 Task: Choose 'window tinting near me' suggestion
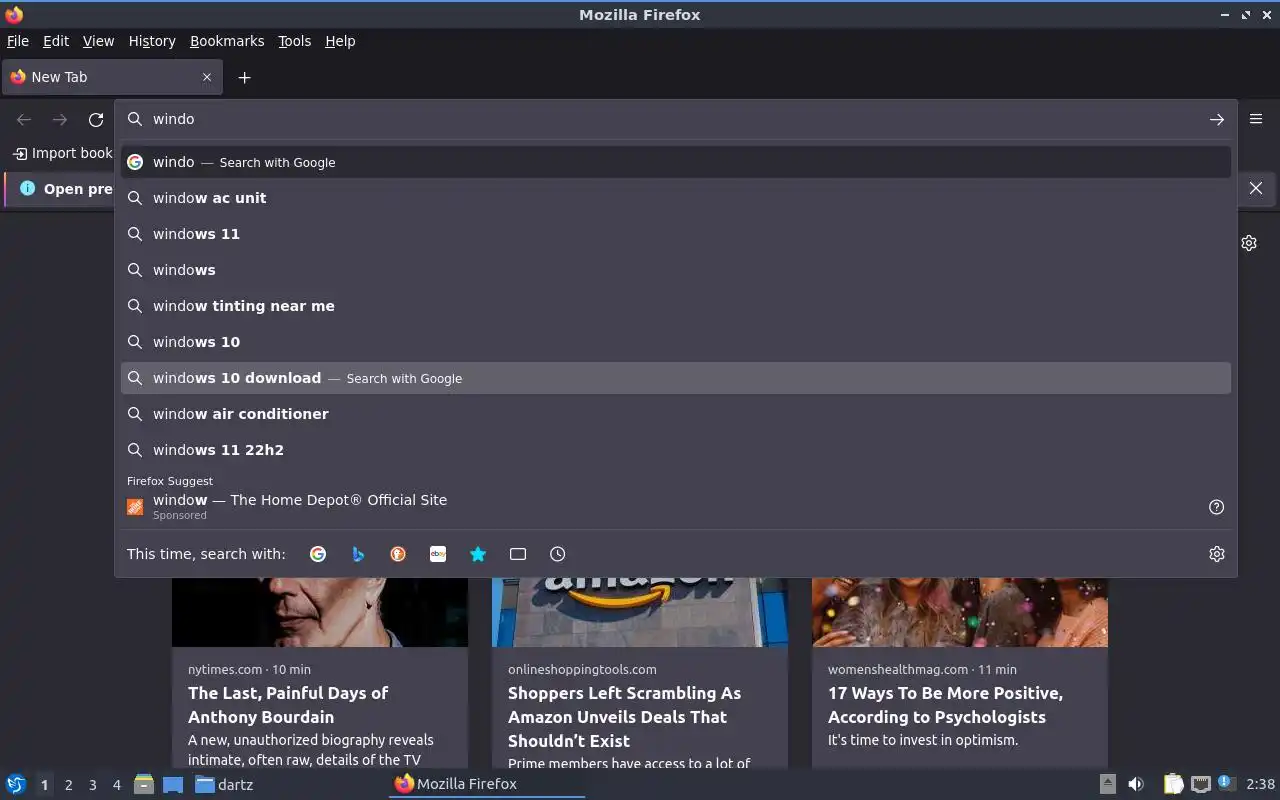pos(676,306)
